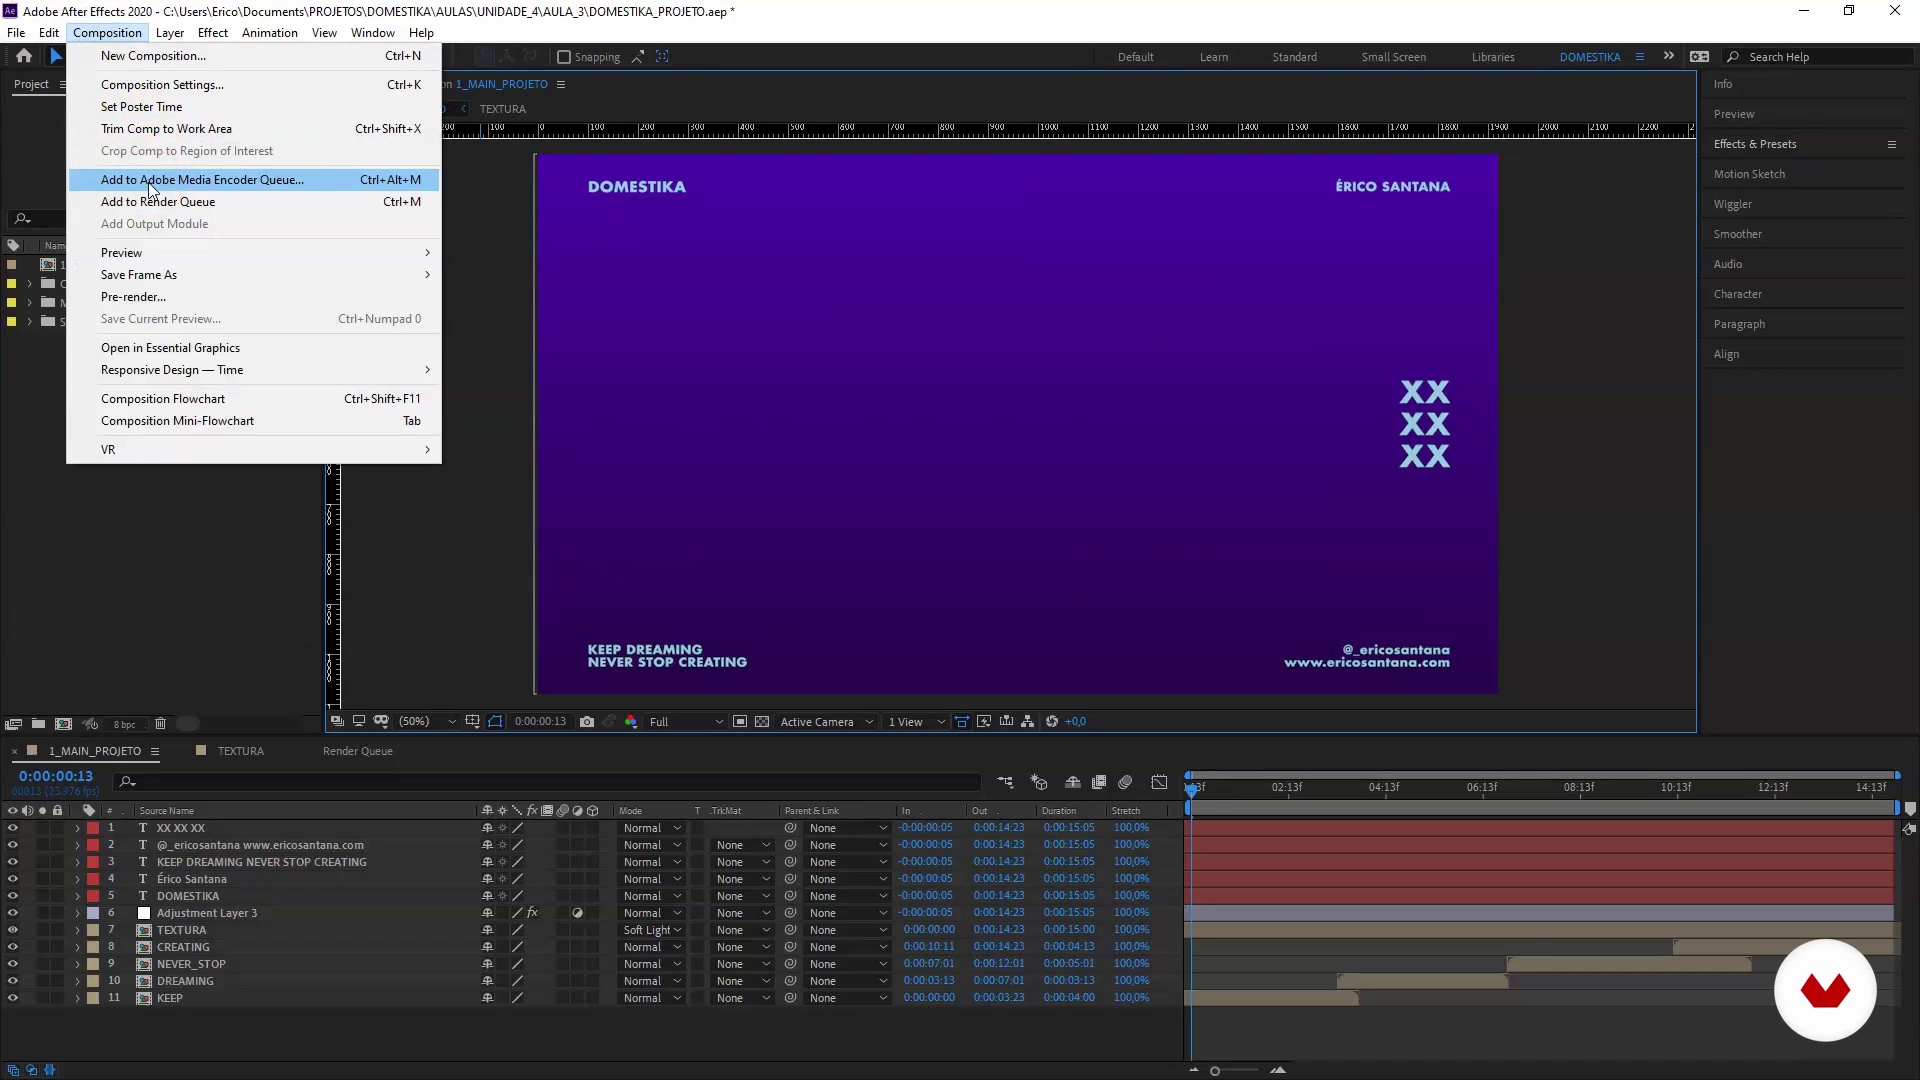Open the Character panel
The height and width of the screenshot is (1080, 1920).
(1738, 294)
